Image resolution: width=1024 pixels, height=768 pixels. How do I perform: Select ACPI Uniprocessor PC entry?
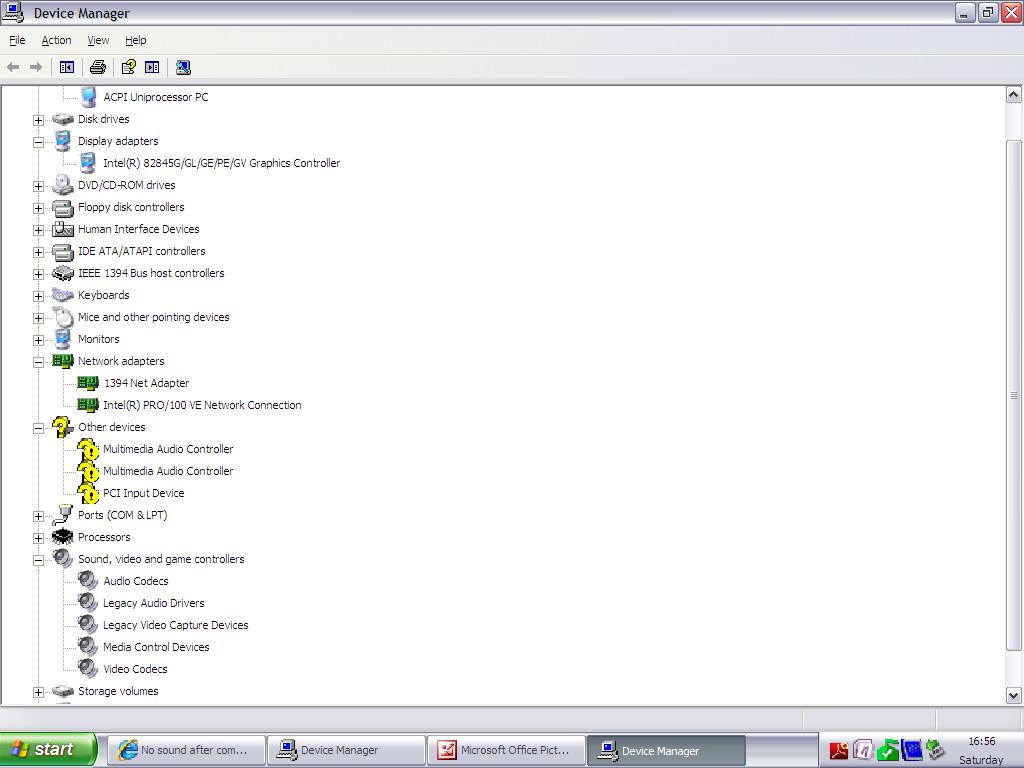pos(155,97)
